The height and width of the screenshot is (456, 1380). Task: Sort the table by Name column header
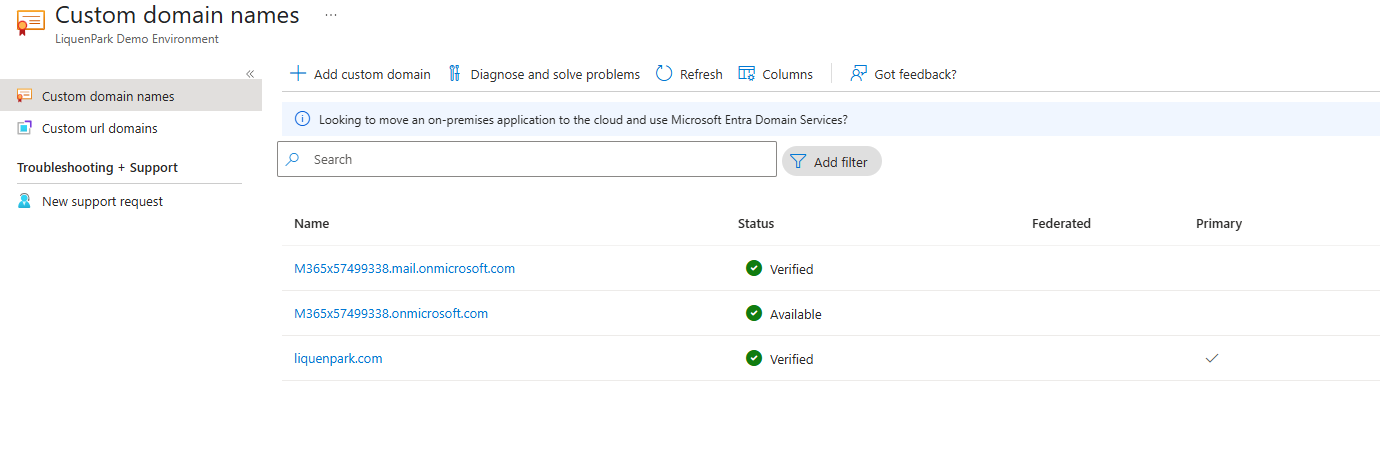(x=311, y=224)
